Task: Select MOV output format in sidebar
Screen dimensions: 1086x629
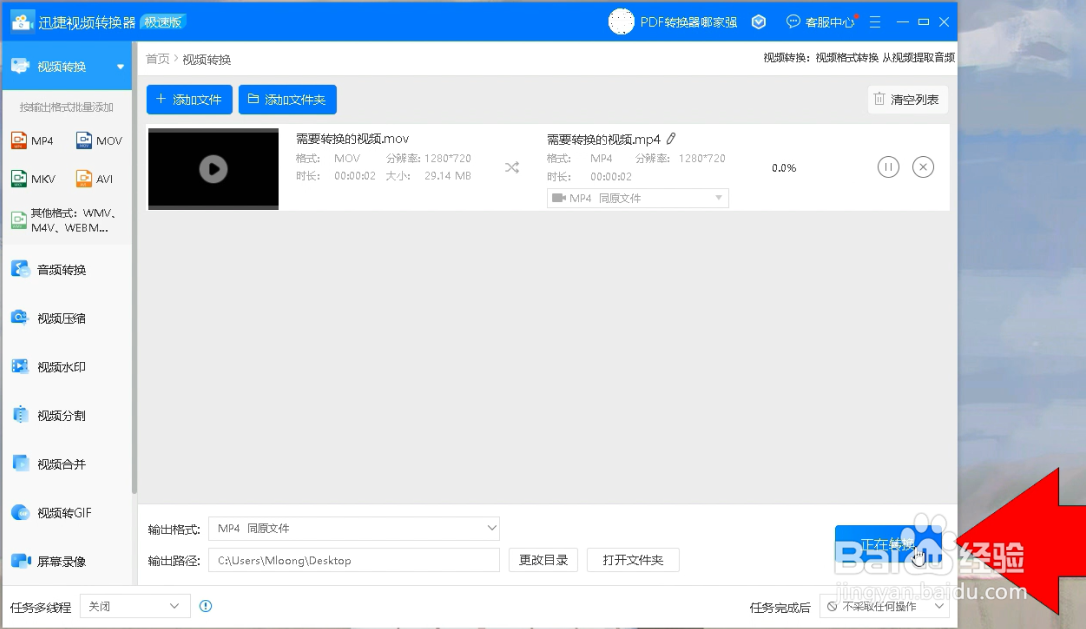Action: tap(99, 140)
